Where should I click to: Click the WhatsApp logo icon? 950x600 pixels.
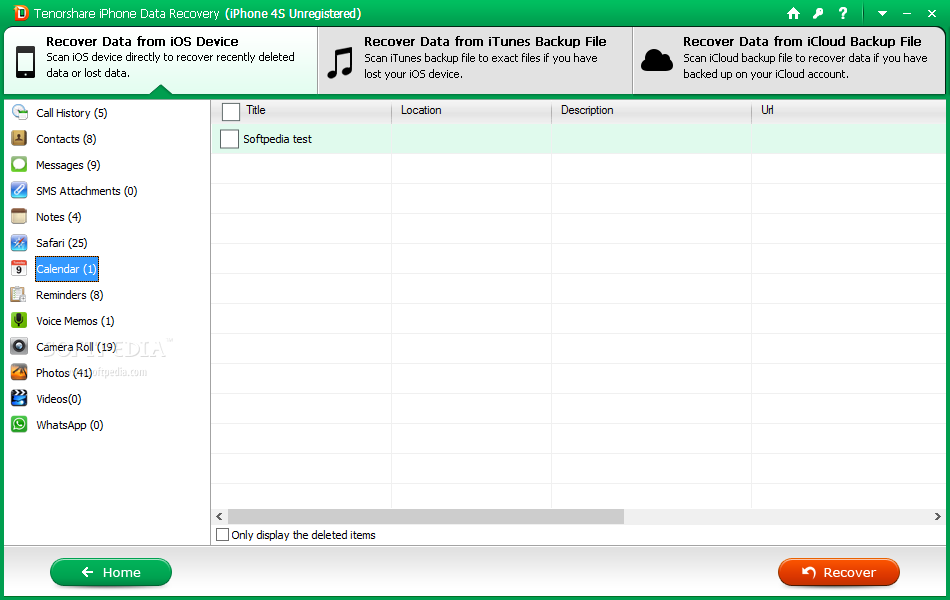tap(19, 424)
